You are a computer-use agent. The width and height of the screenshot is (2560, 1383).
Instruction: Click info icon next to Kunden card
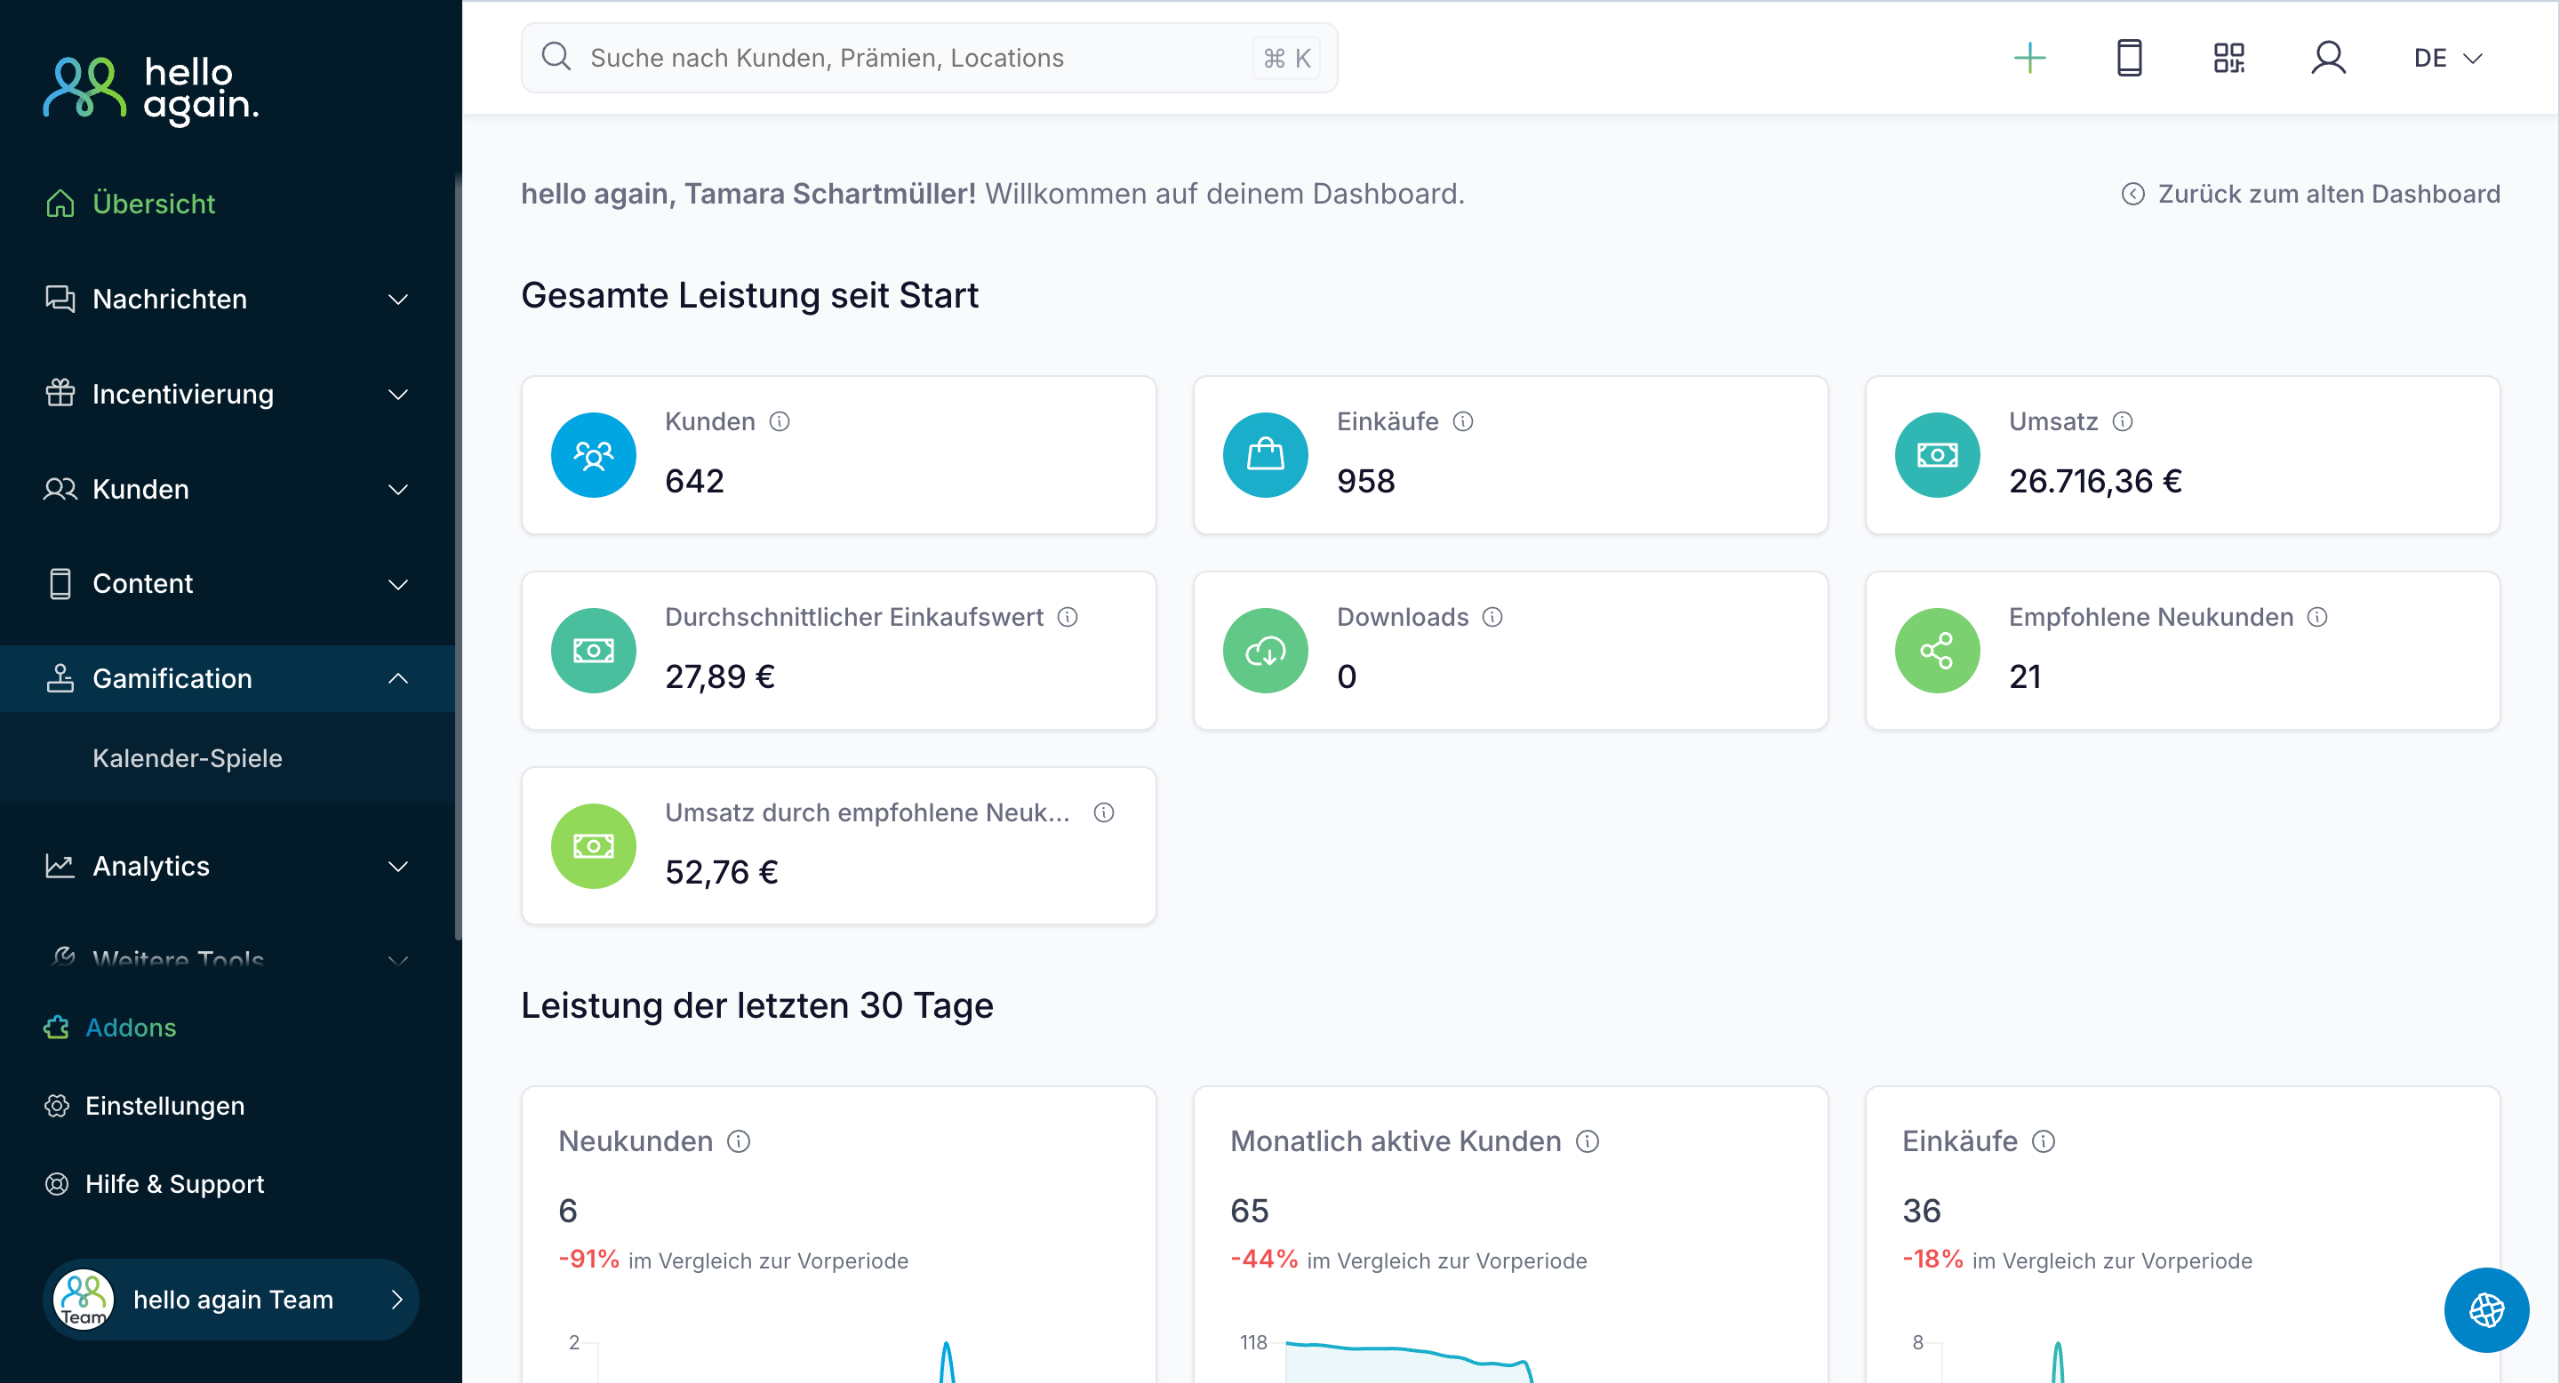click(779, 422)
